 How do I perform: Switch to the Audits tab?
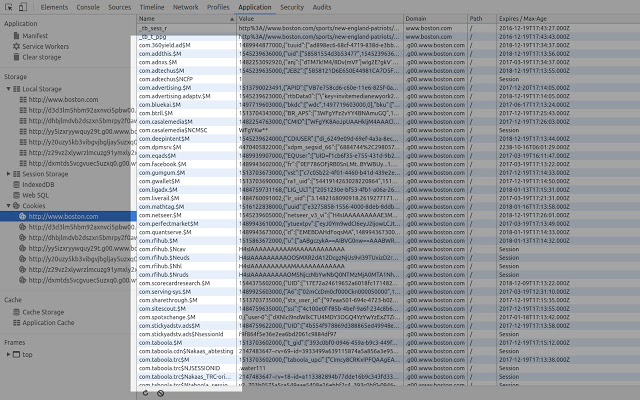pos(322,7)
